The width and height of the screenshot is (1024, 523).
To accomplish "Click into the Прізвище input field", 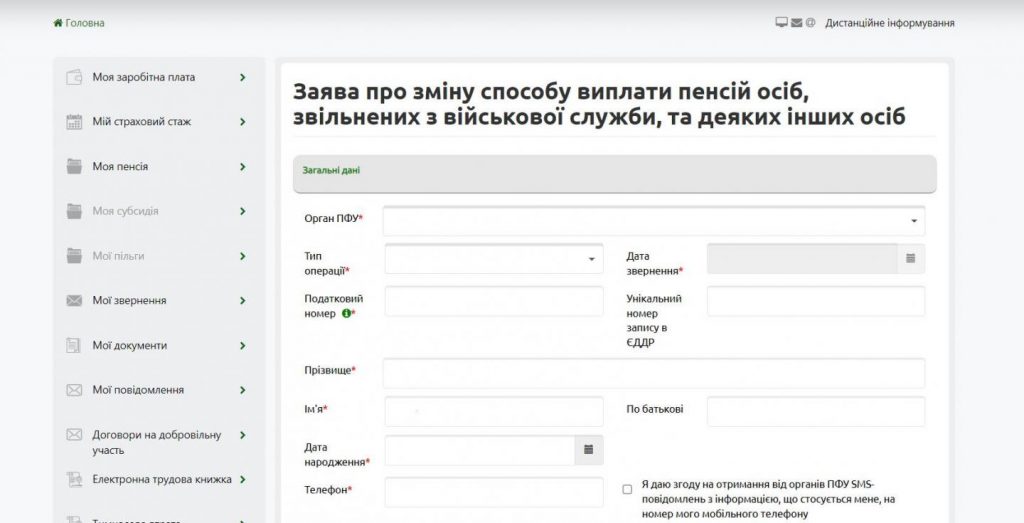I will tap(653, 373).
